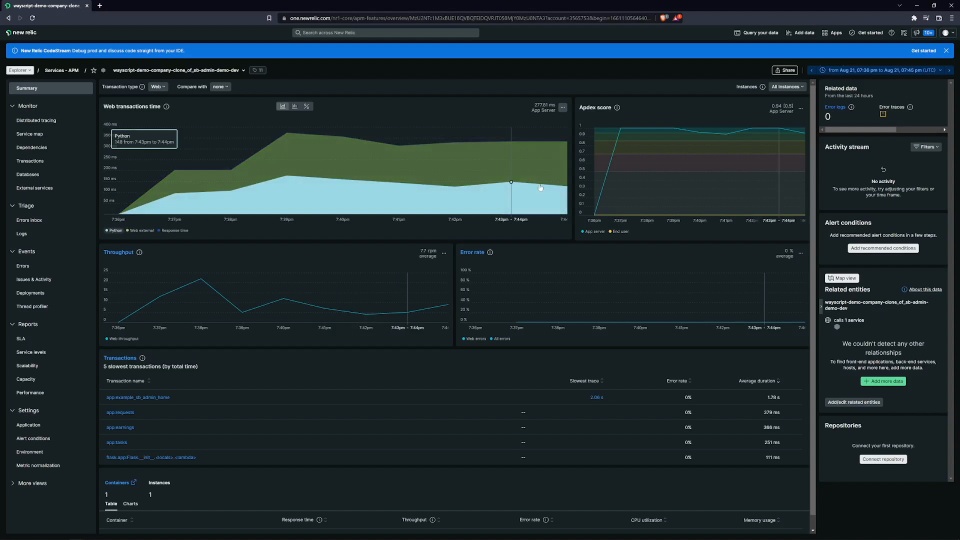
Task: Switch chart to bar histogram icon
Action: tap(294, 107)
